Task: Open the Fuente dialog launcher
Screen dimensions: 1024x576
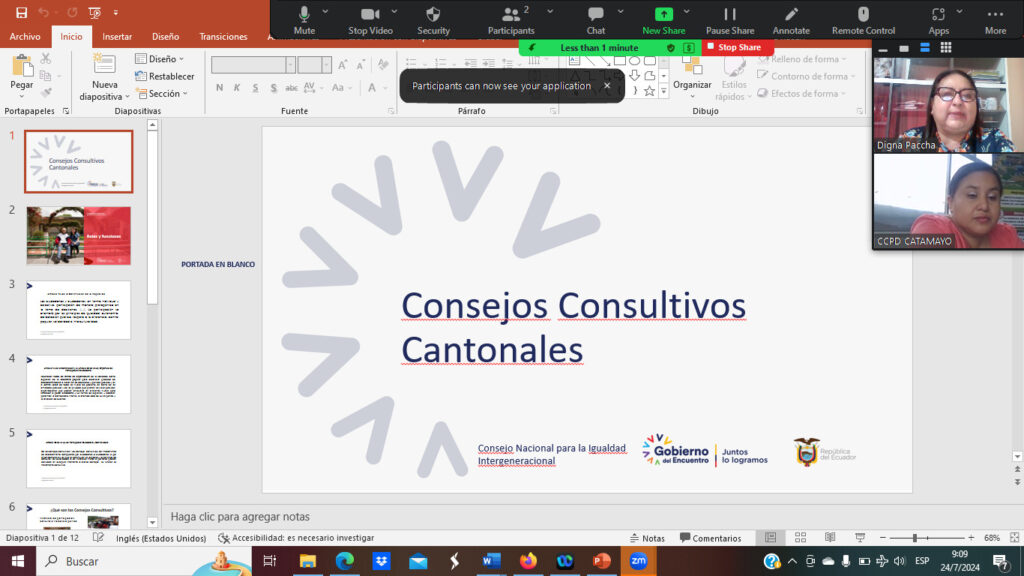Action: point(391,112)
